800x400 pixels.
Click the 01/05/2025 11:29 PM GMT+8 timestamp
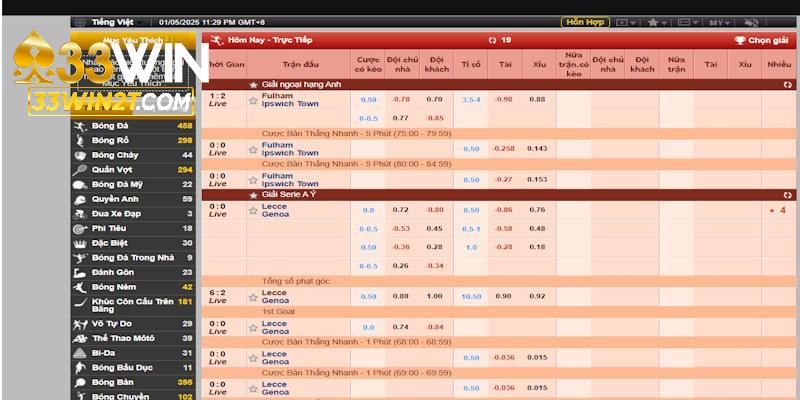coord(212,22)
